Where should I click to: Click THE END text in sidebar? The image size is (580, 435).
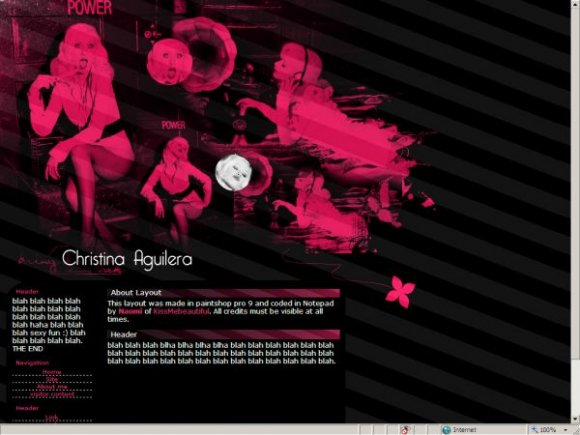(x=28, y=348)
